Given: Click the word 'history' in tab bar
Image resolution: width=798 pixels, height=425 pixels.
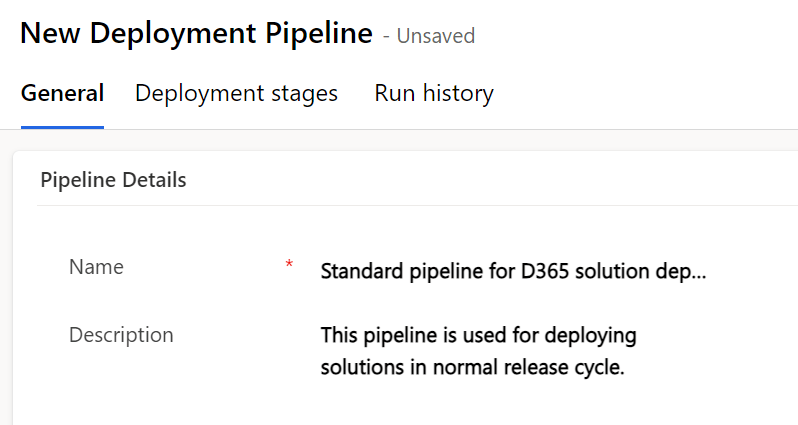Looking at the screenshot, I should (457, 94).
